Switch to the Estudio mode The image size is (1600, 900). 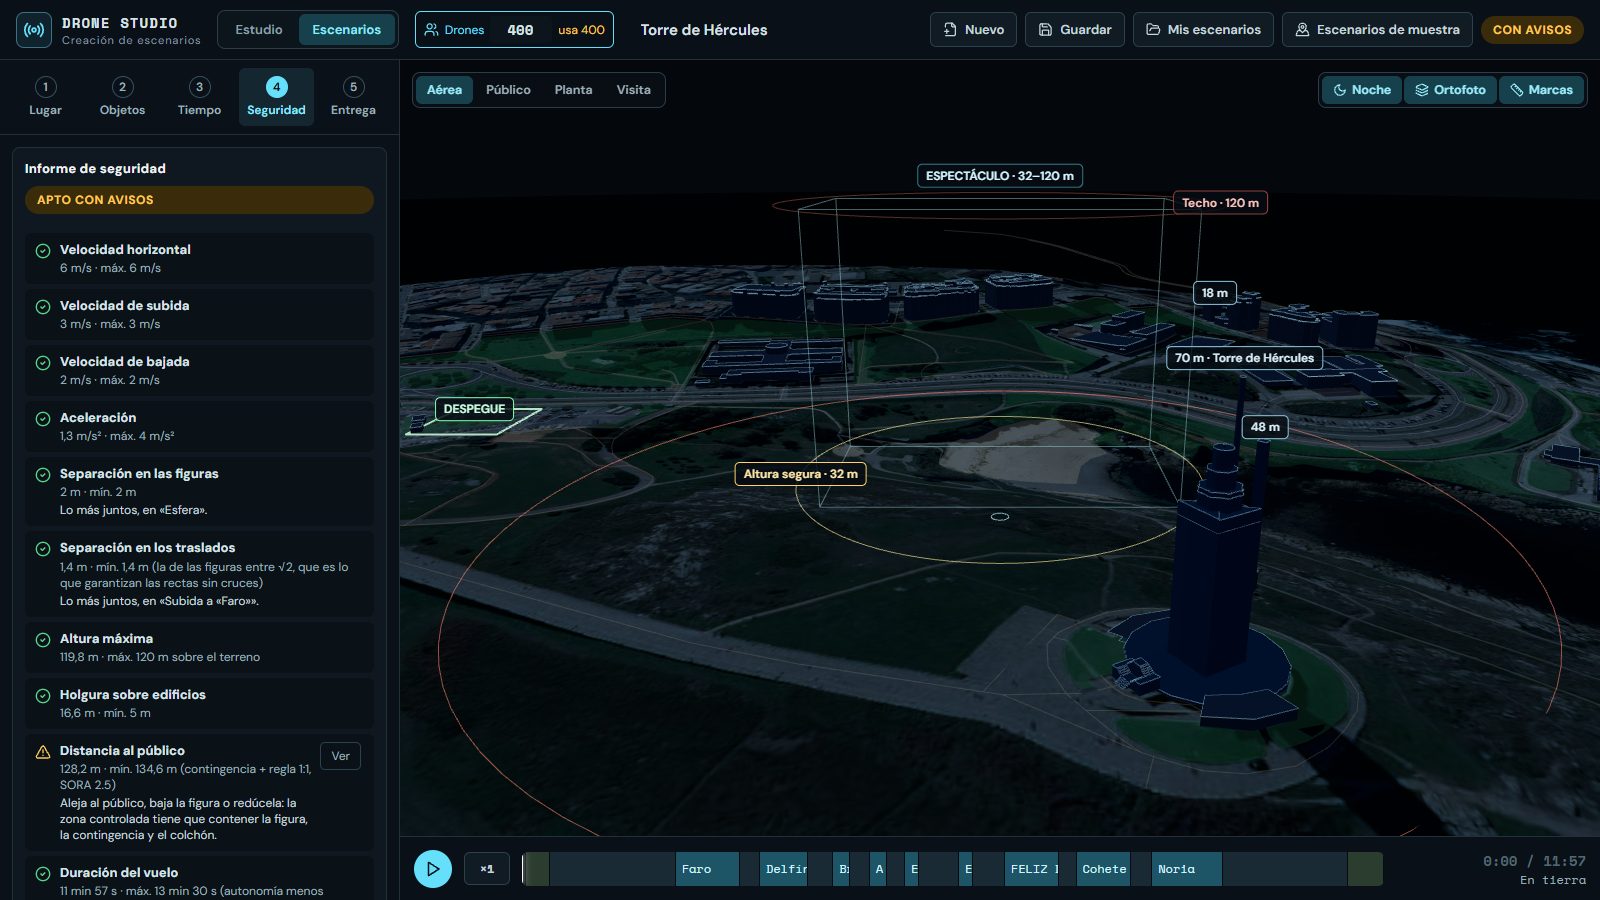click(x=259, y=30)
